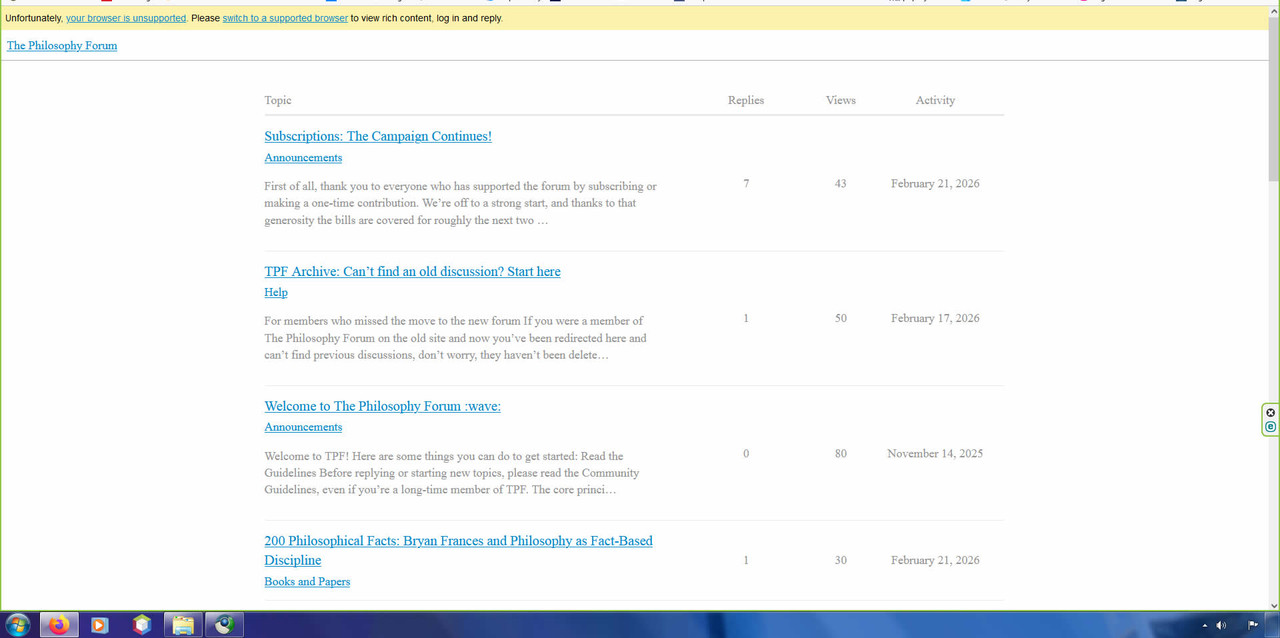Go to The Philosophy Forum home link

tap(62, 45)
